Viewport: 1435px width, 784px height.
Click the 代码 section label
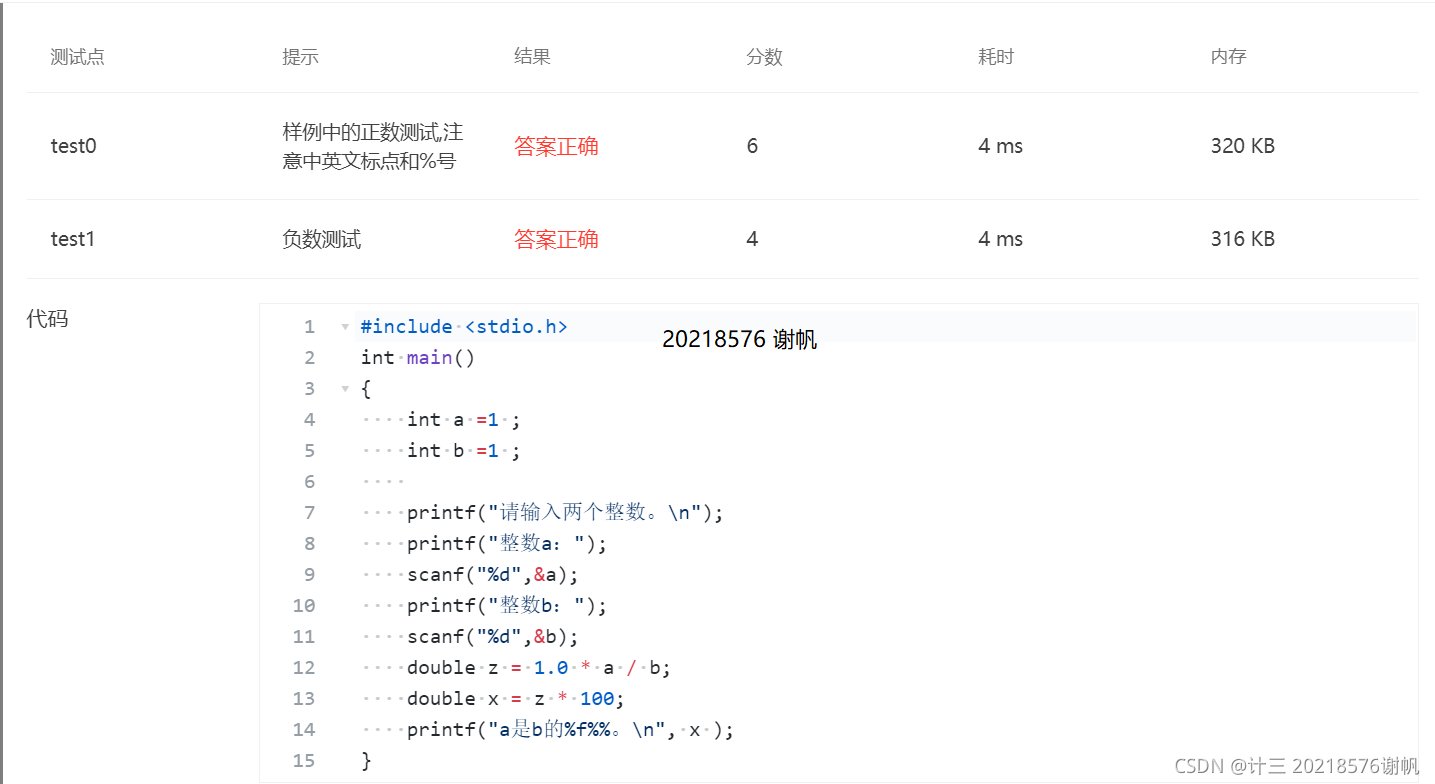pos(47,319)
